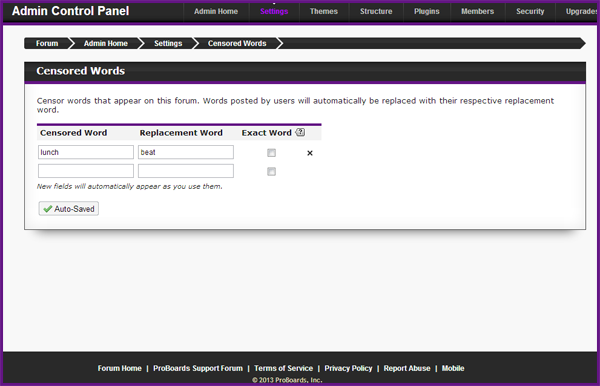
Task: Toggle Exact Word checkbox in the empty row
Action: tap(271, 171)
